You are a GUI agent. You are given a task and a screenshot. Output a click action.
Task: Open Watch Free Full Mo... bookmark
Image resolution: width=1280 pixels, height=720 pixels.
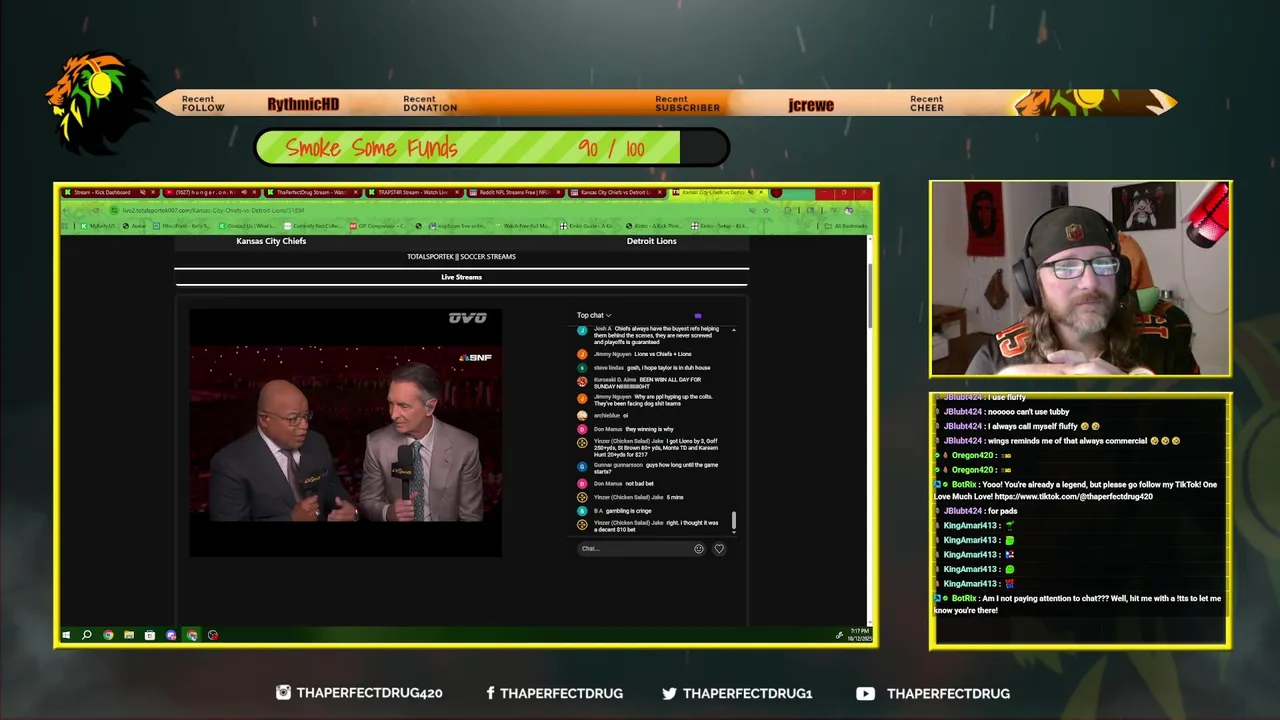tap(523, 226)
